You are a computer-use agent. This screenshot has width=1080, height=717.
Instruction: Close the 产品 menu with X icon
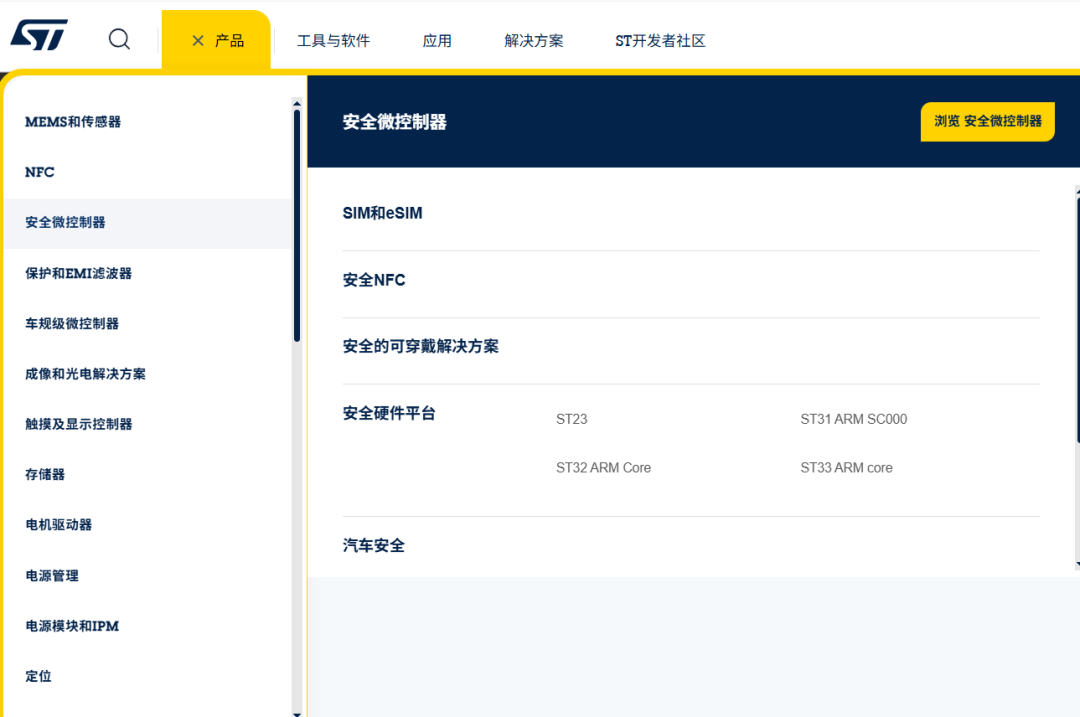[x=198, y=41]
